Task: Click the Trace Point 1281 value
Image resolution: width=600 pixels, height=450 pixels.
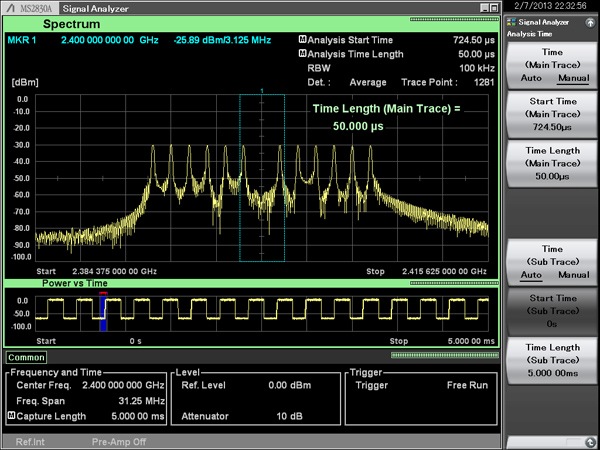Action: (x=484, y=82)
